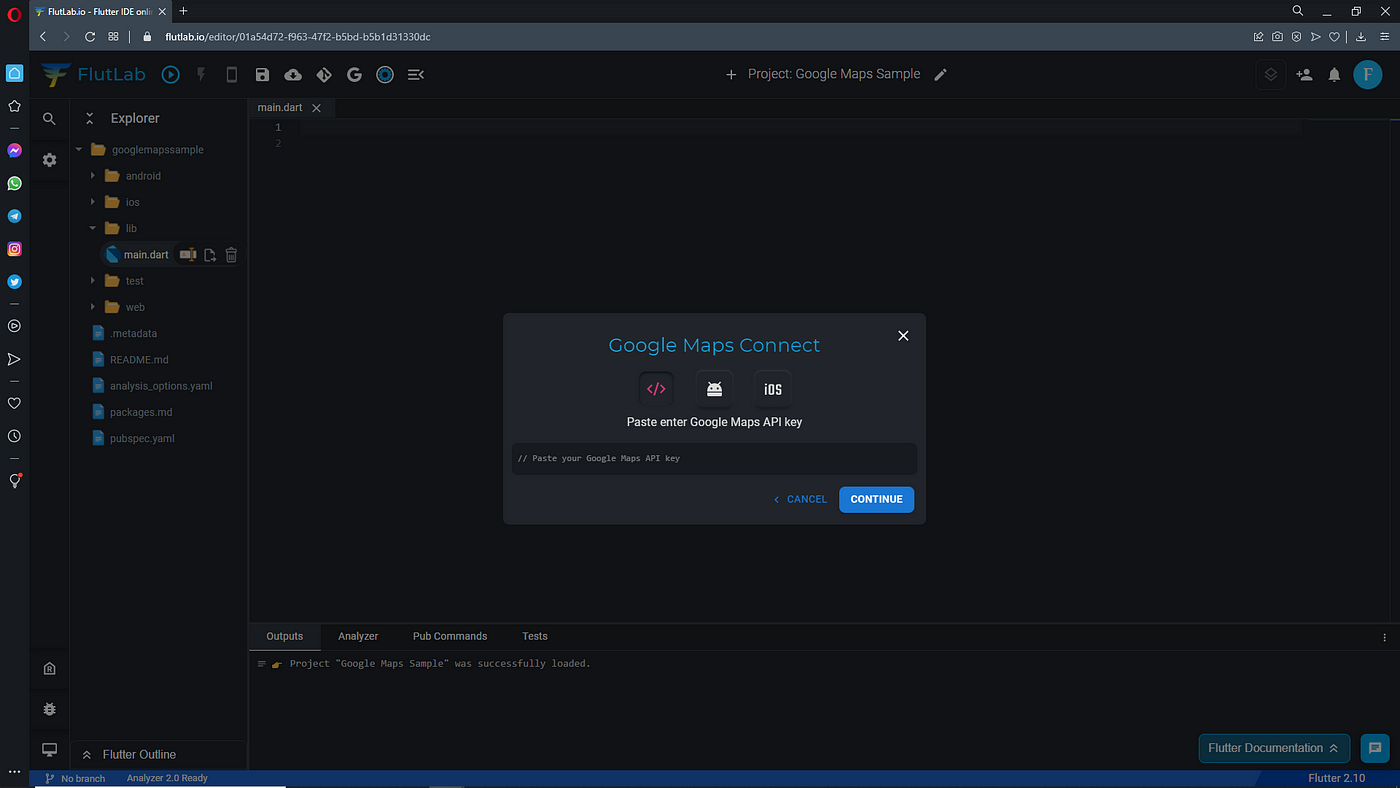Image resolution: width=1400 pixels, height=788 pixels.
Task: Click the add collaborator person icon
Action: pos(1304,74)
